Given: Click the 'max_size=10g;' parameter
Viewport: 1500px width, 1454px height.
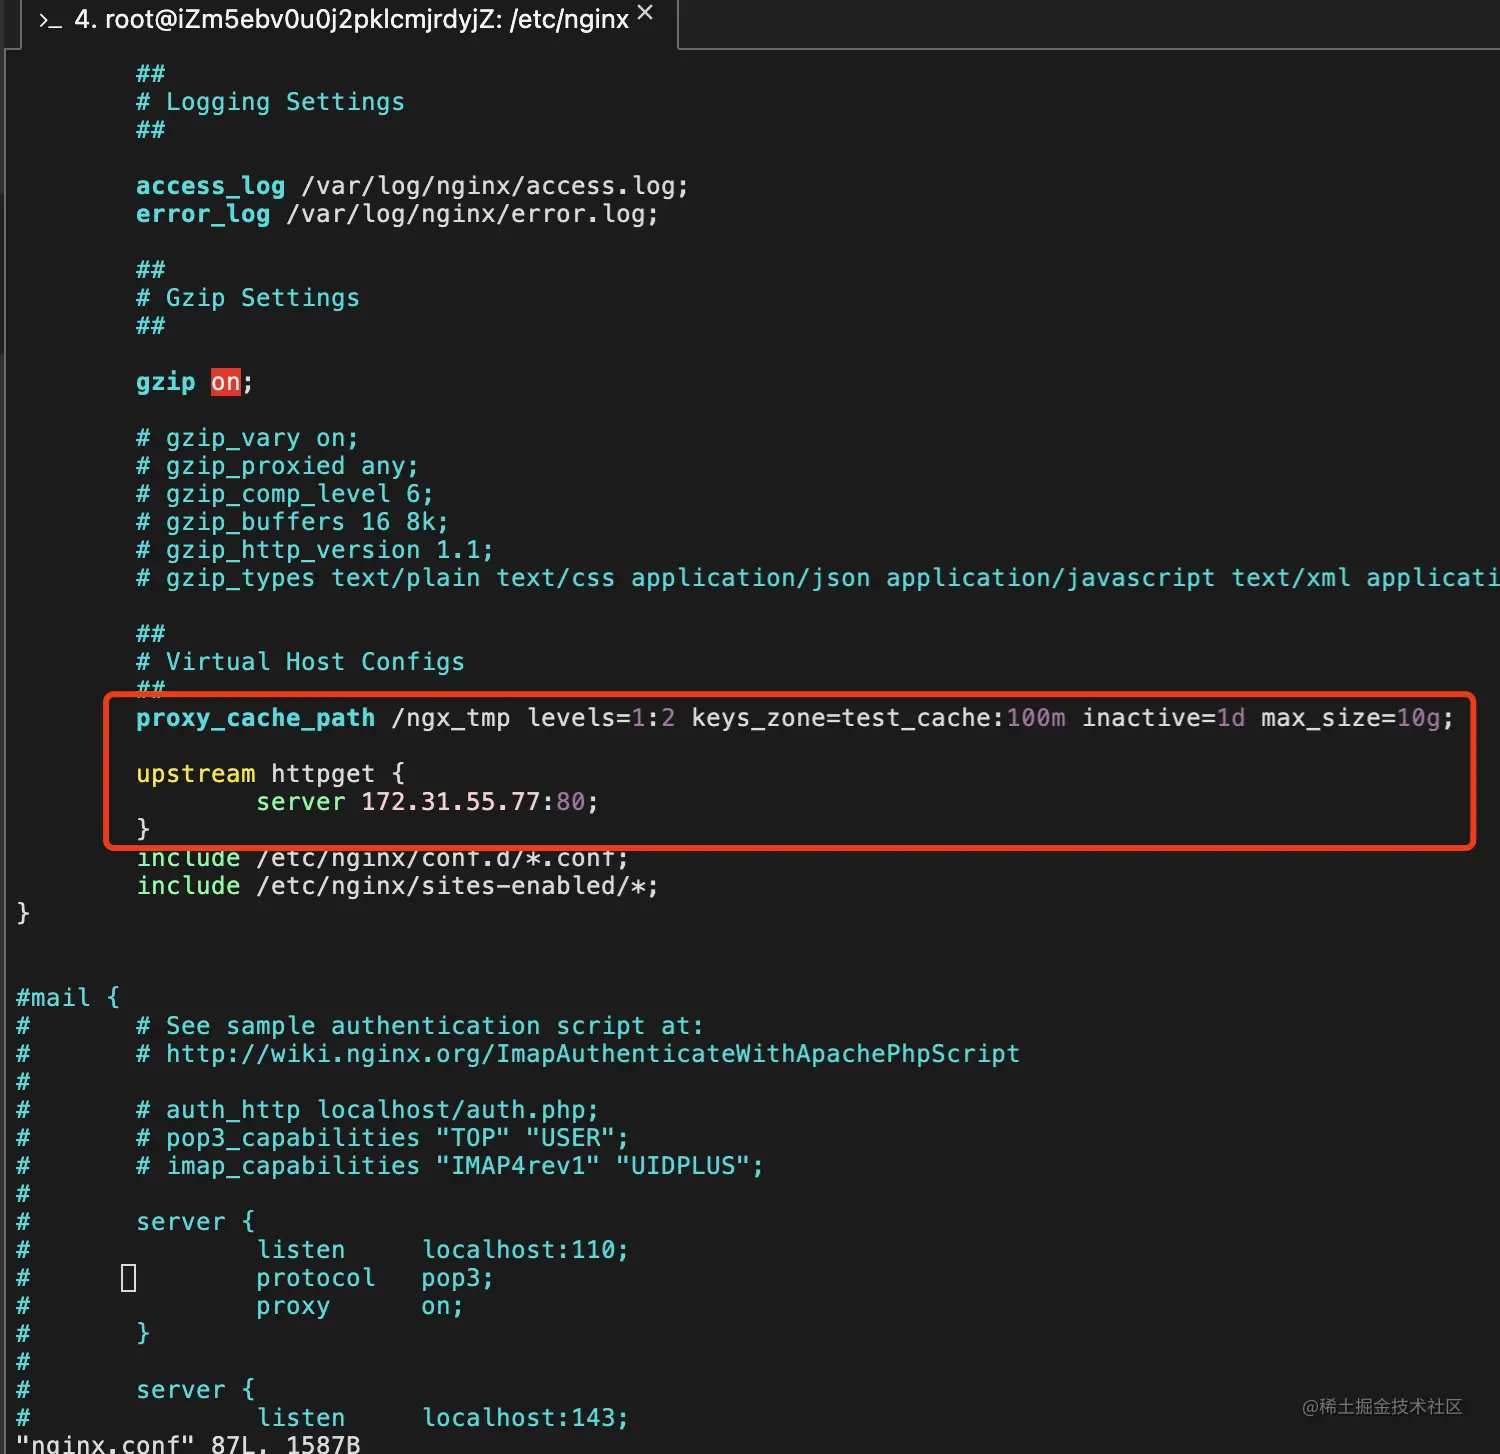Looking at the screenshot, I should (x=1357, y=718).
